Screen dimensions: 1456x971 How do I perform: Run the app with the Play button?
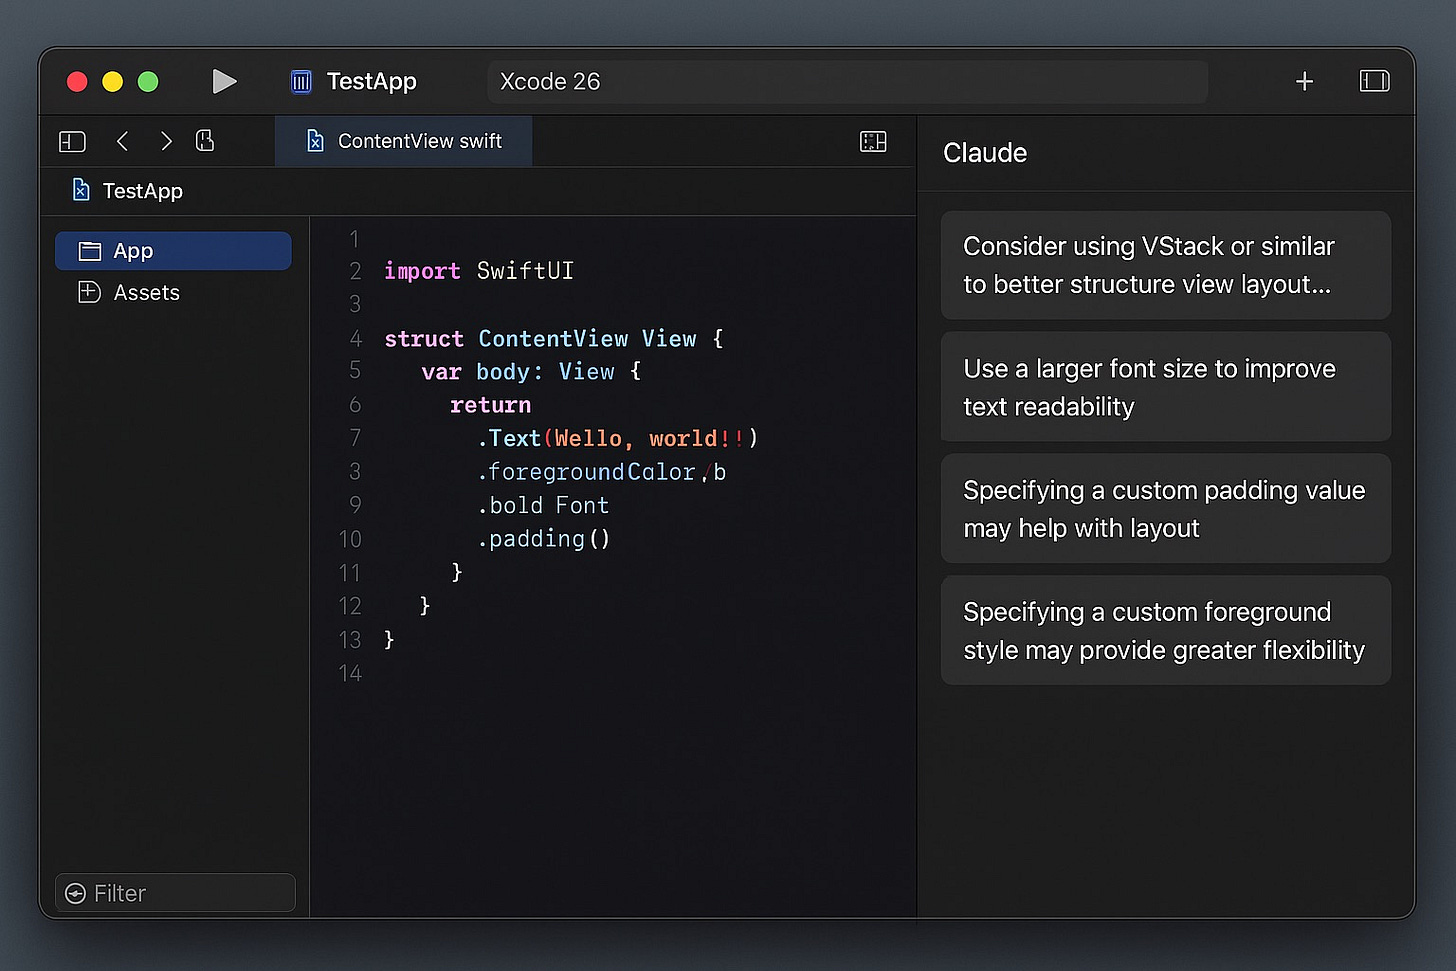tap(224, 81)
